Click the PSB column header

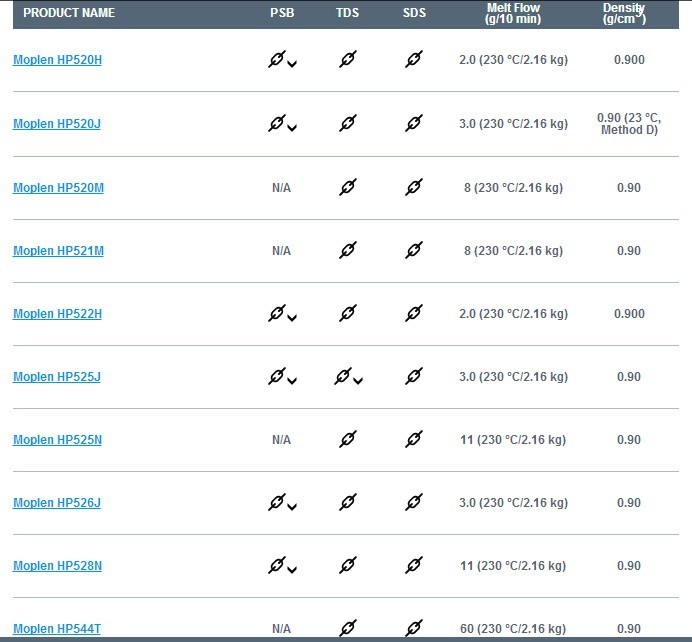pyautogui.click(x=282, y=13)
